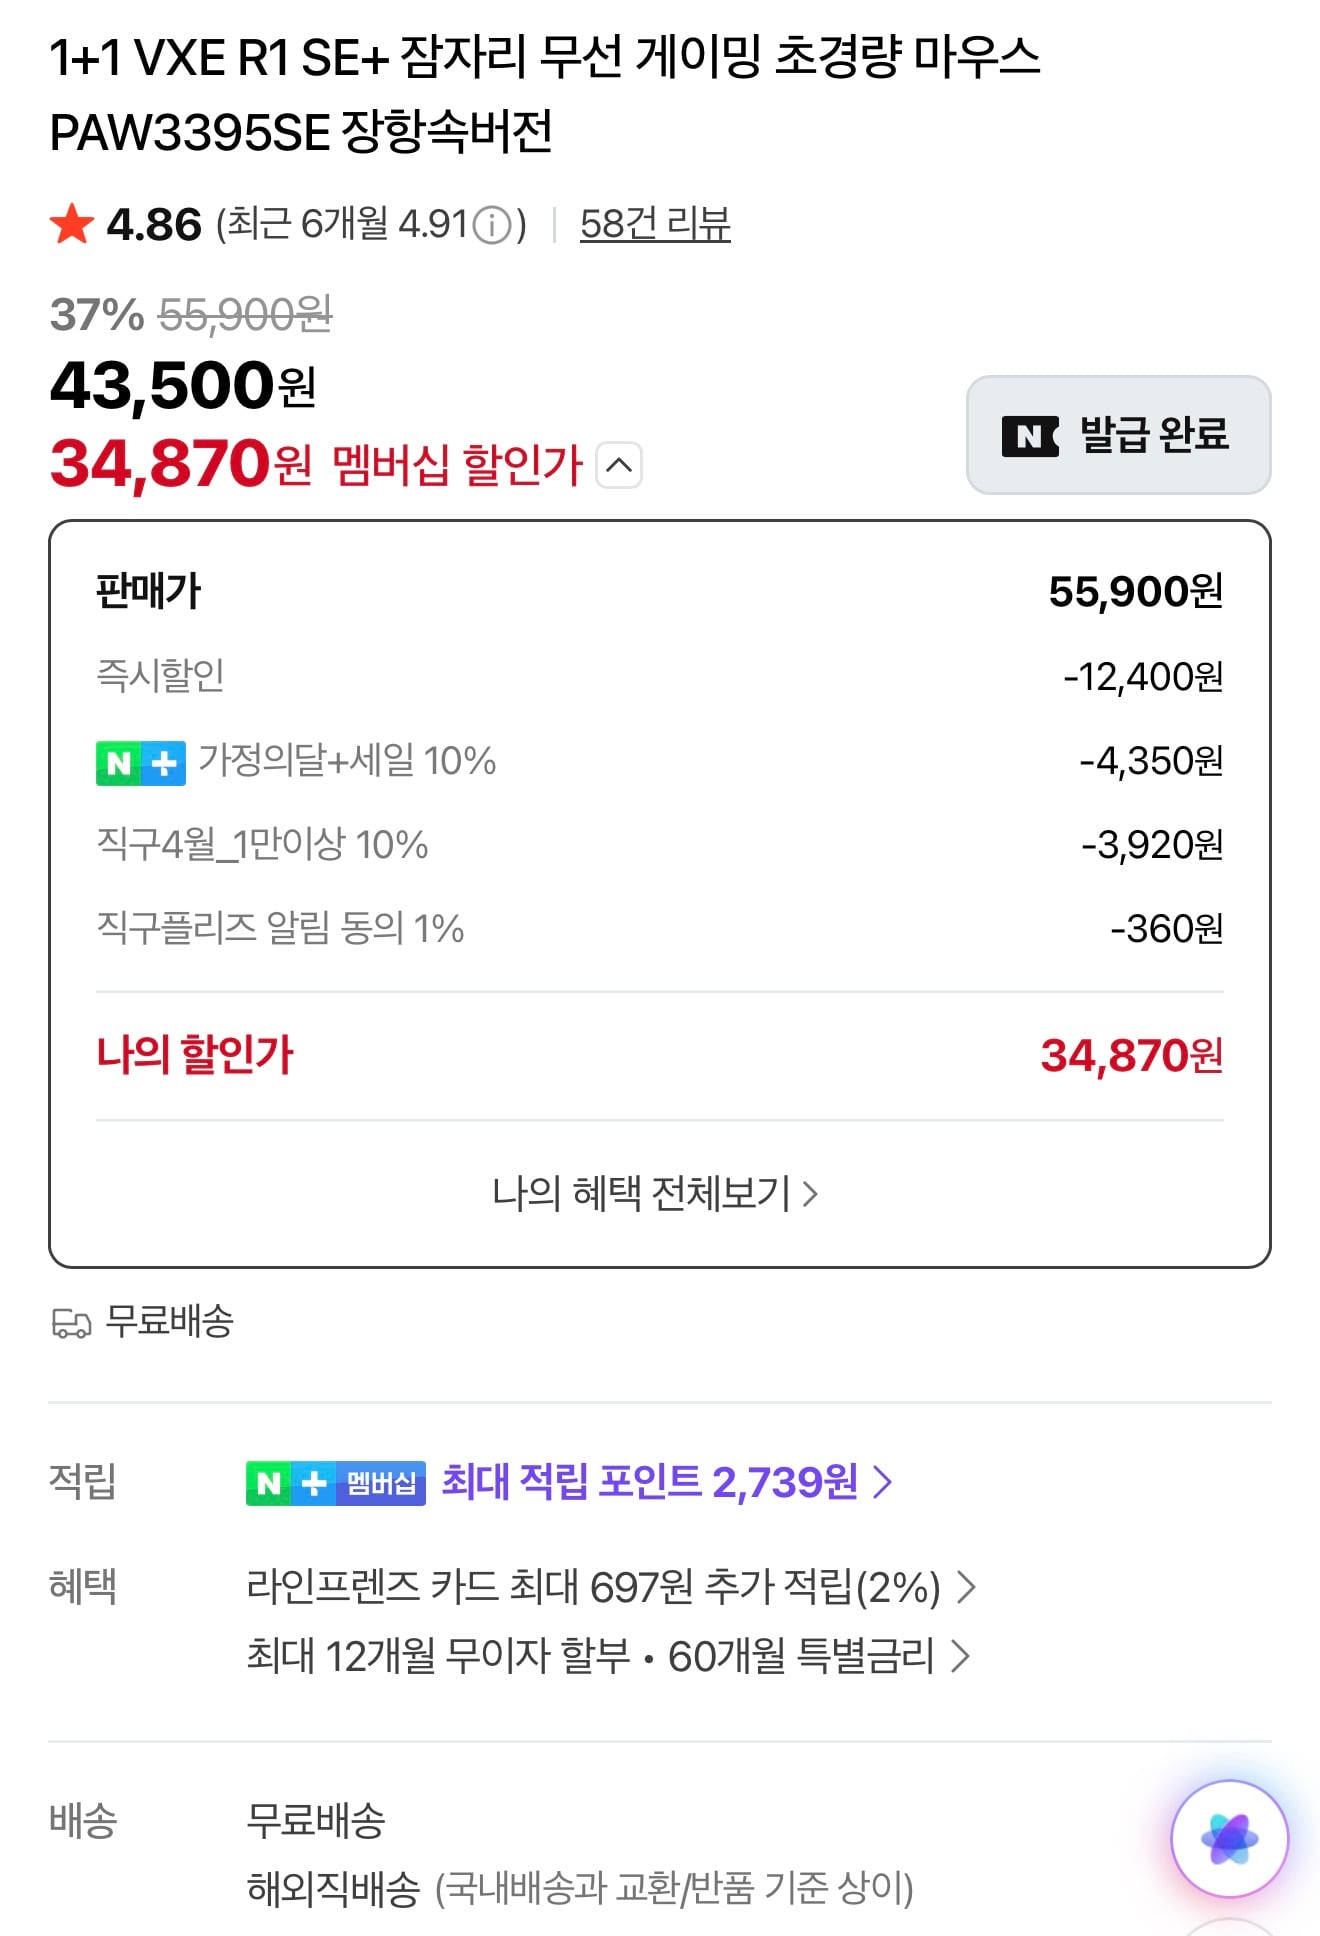1320x1936 pixels.
Task: Click the 나의 할인가 34,870원 amount
Action: pos(1131,1056)
